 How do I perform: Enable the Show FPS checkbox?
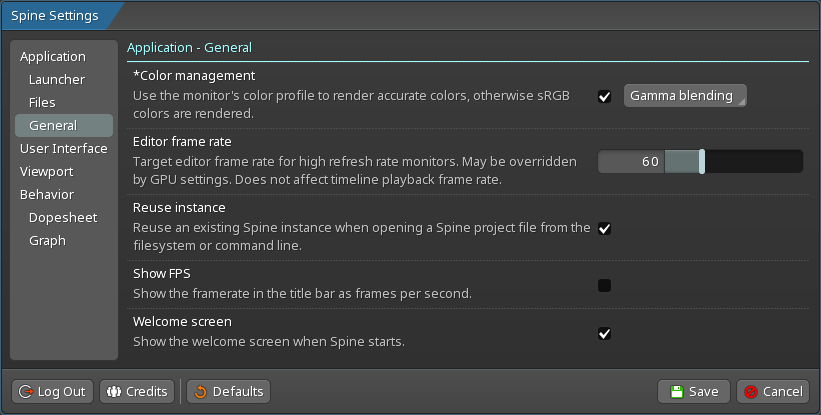click(x=604, y=285)
